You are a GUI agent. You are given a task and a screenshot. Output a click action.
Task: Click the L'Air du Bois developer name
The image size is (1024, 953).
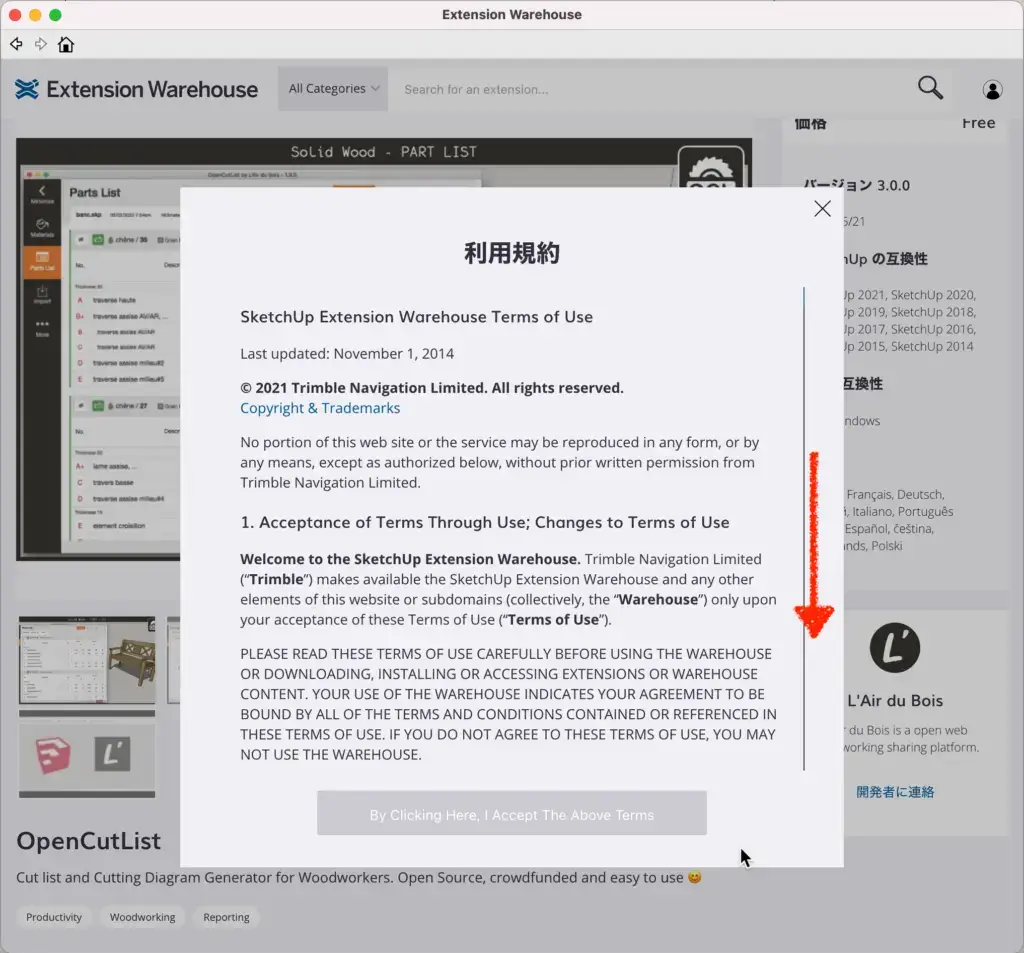[x=895, y=701]
